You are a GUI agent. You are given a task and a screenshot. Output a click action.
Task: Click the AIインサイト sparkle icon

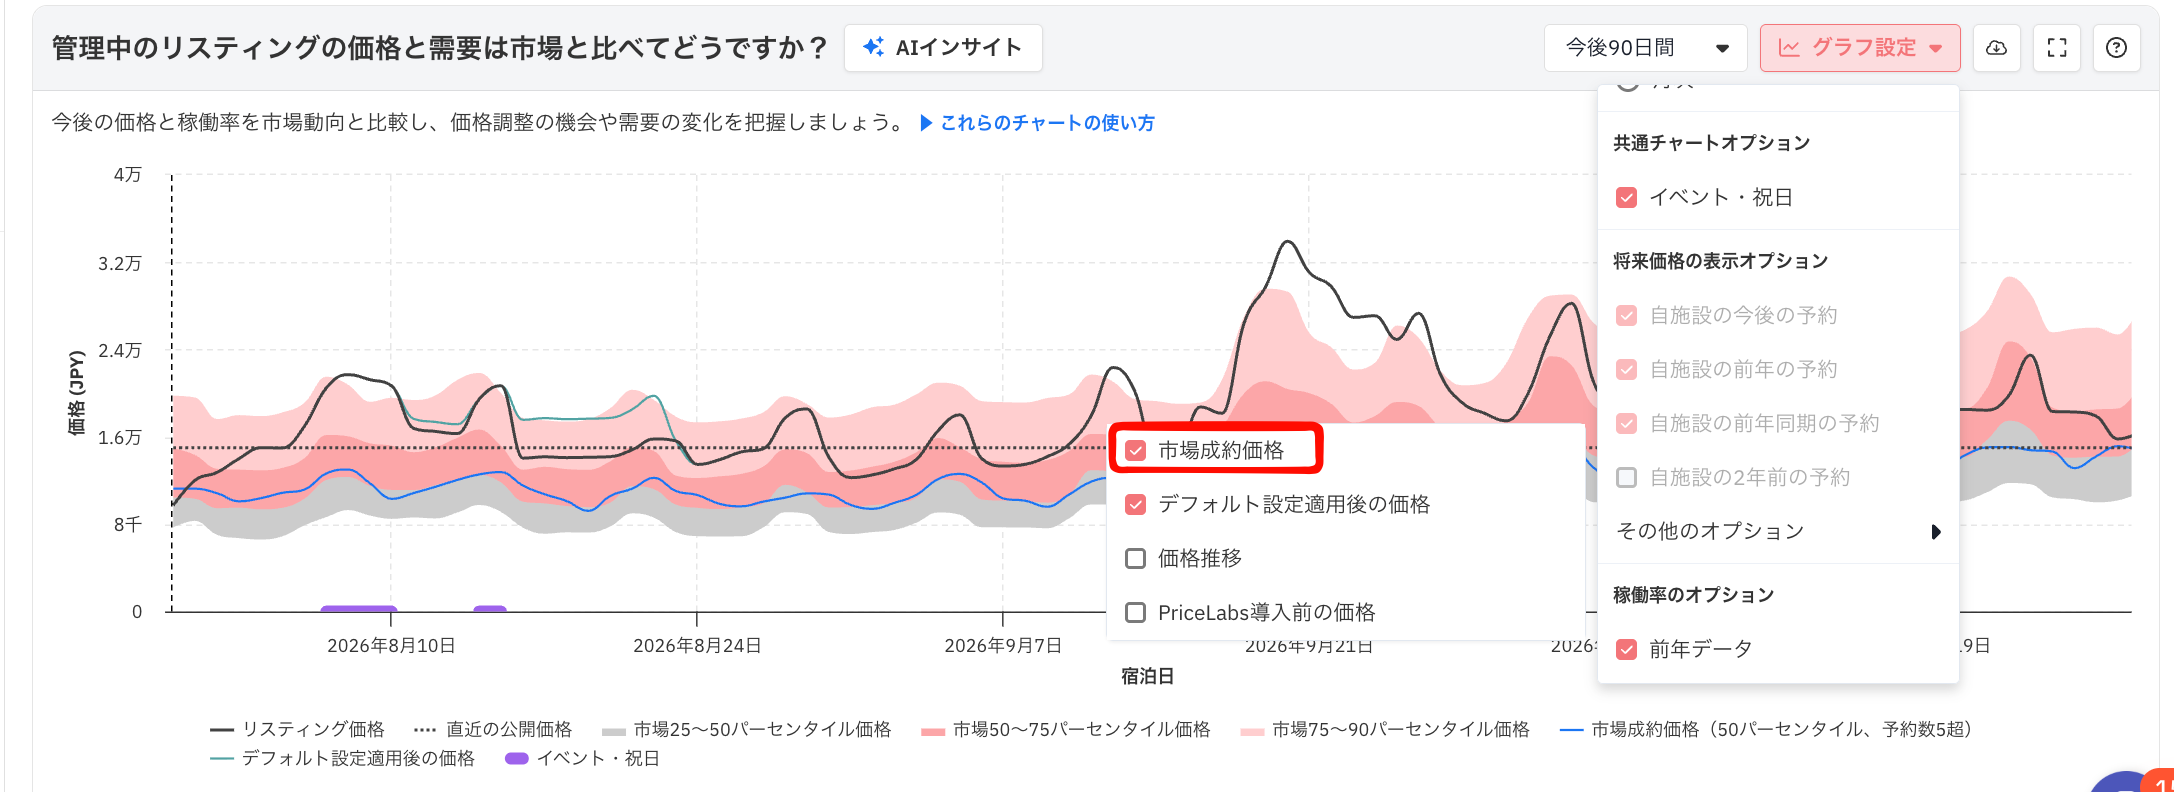tap(873, 47)
